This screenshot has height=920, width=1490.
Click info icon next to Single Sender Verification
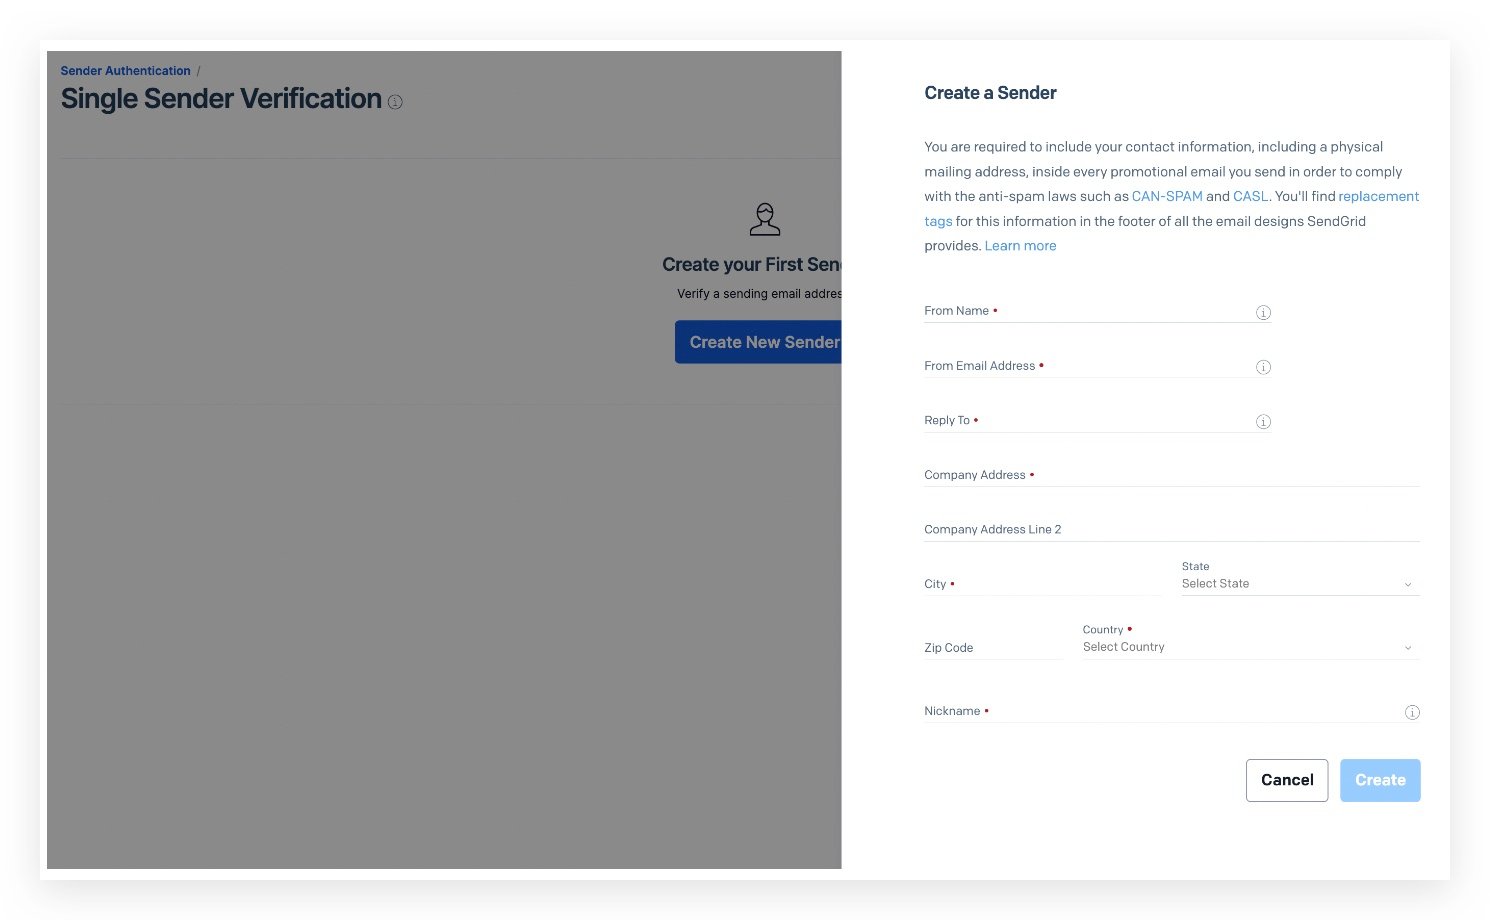pos(395,102)
